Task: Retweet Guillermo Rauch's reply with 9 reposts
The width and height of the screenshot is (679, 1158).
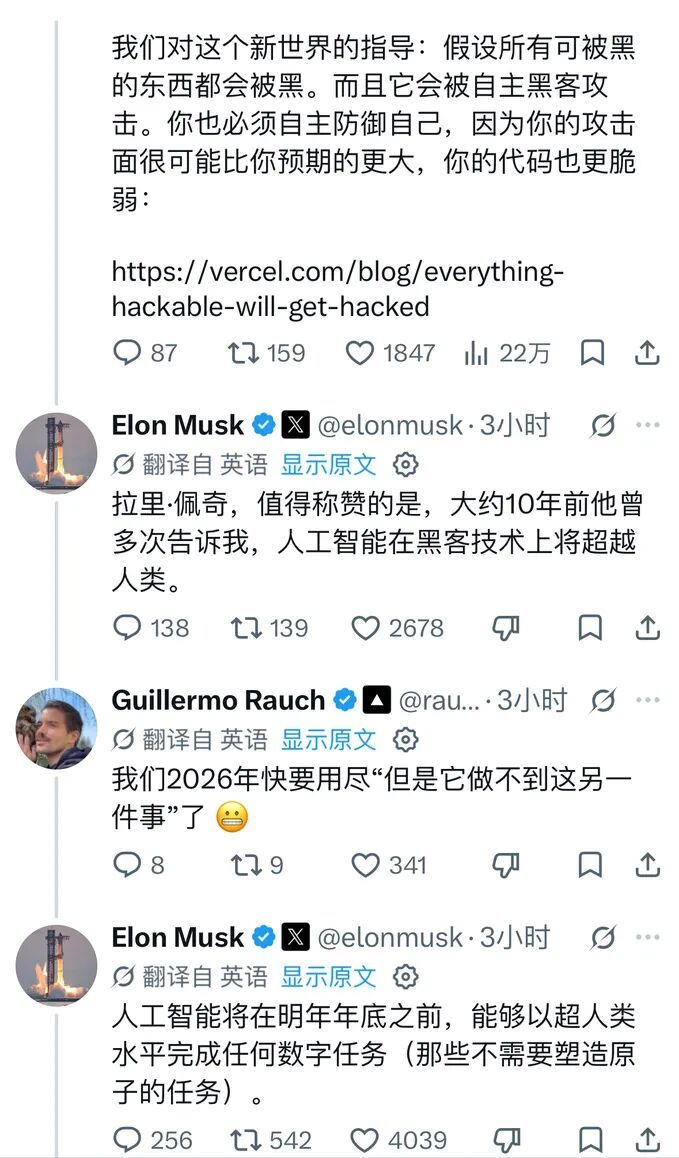Action: [256, 865]
